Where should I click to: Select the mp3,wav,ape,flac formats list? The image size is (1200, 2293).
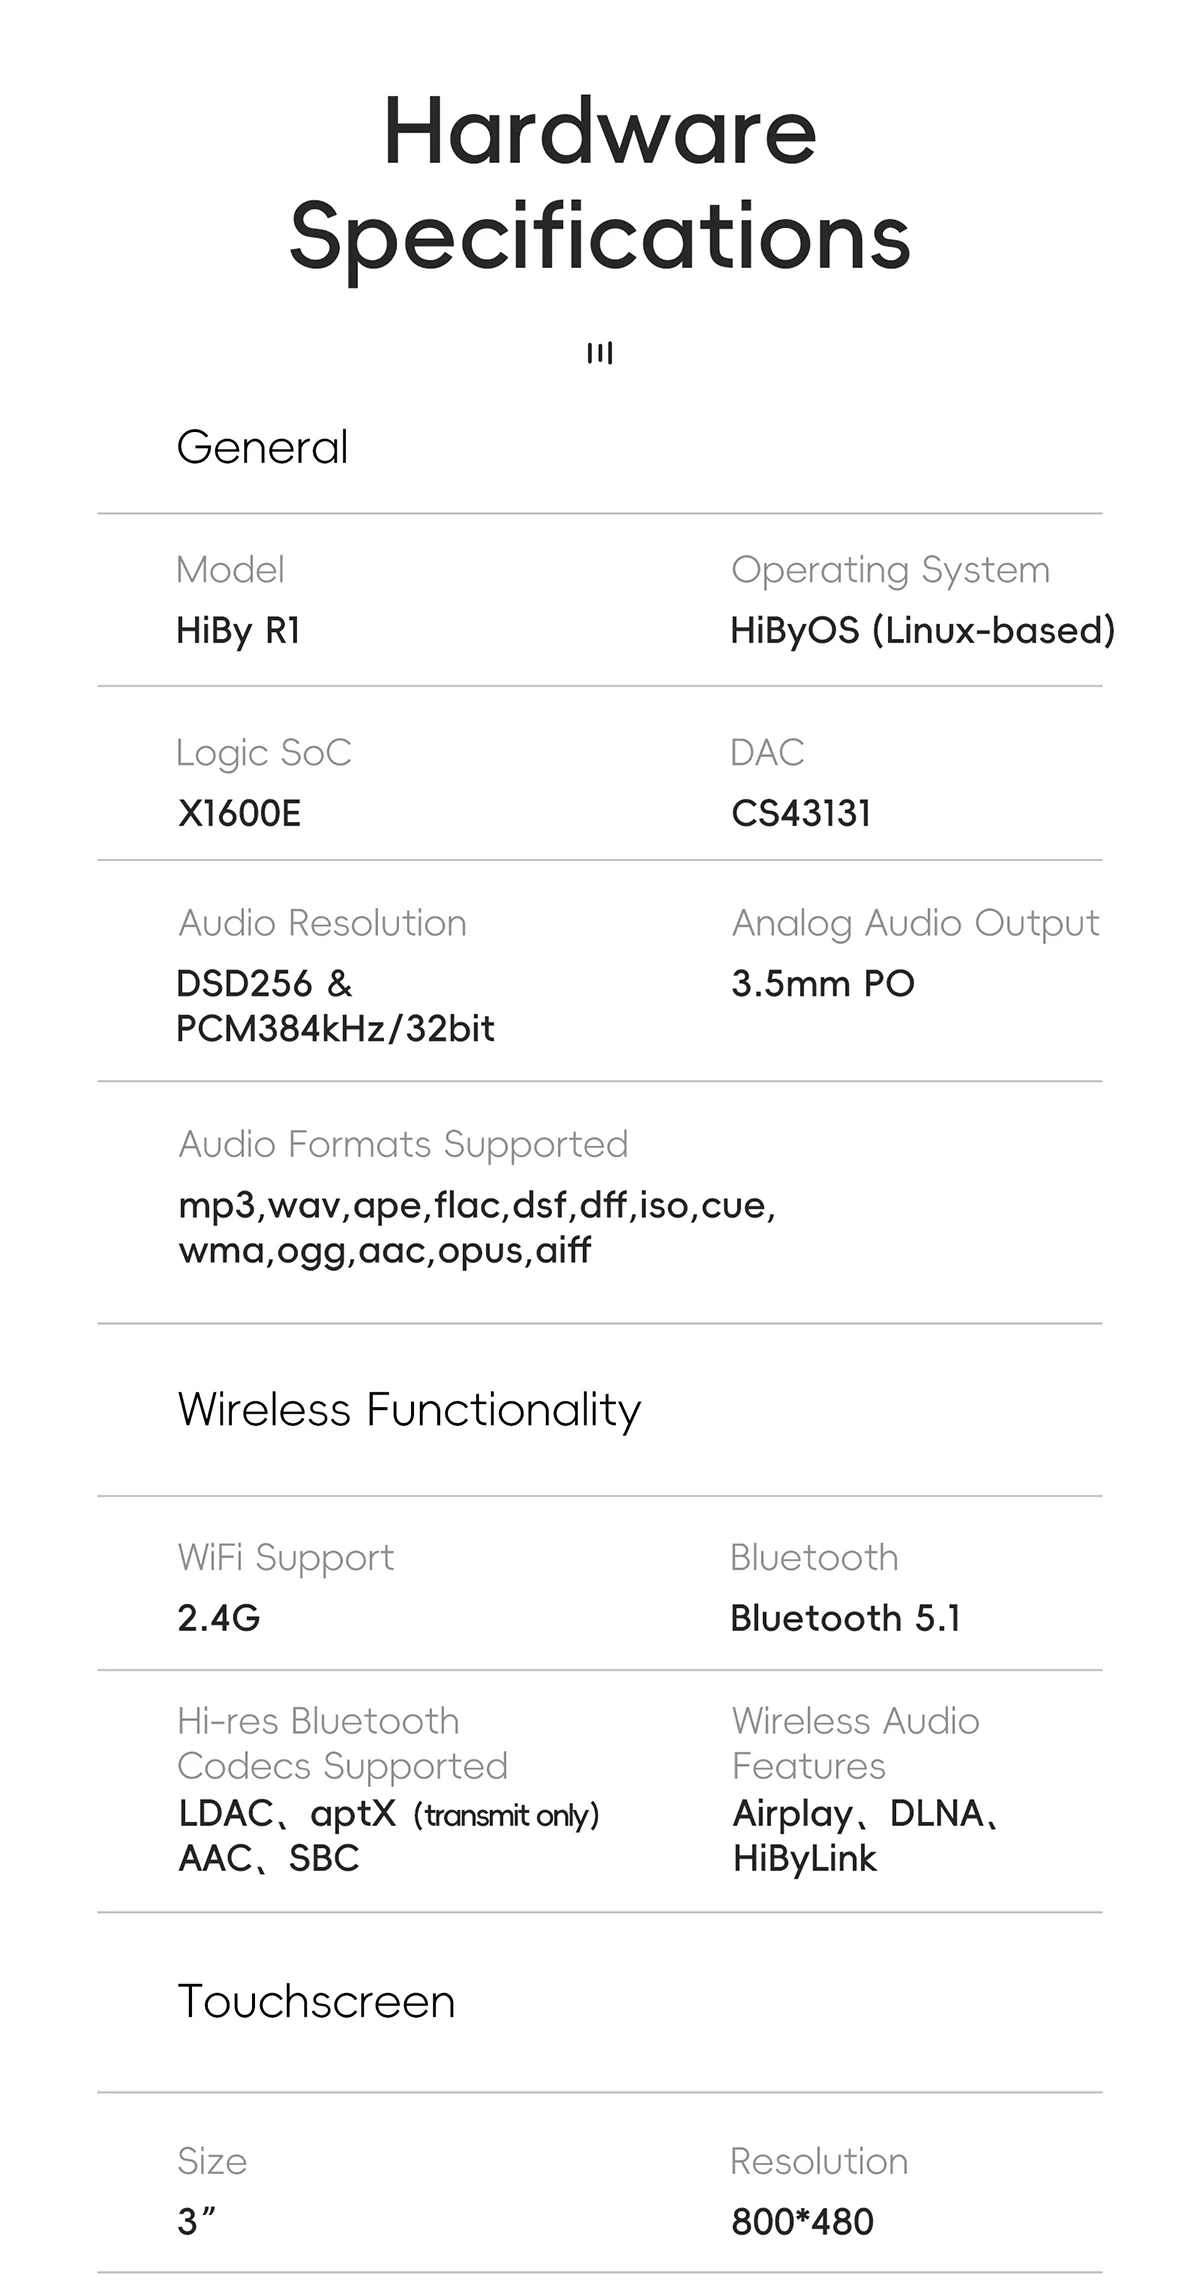click(477, 1228)
